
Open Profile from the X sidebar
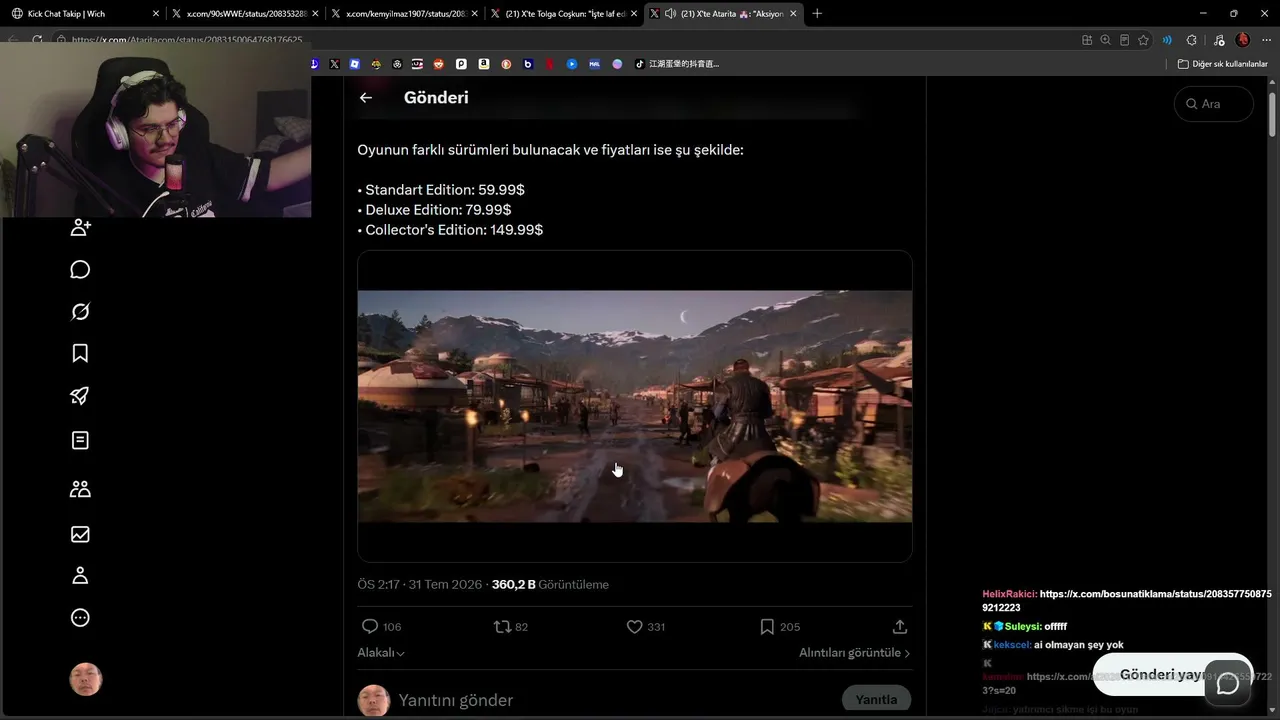(x=81, y=575)
